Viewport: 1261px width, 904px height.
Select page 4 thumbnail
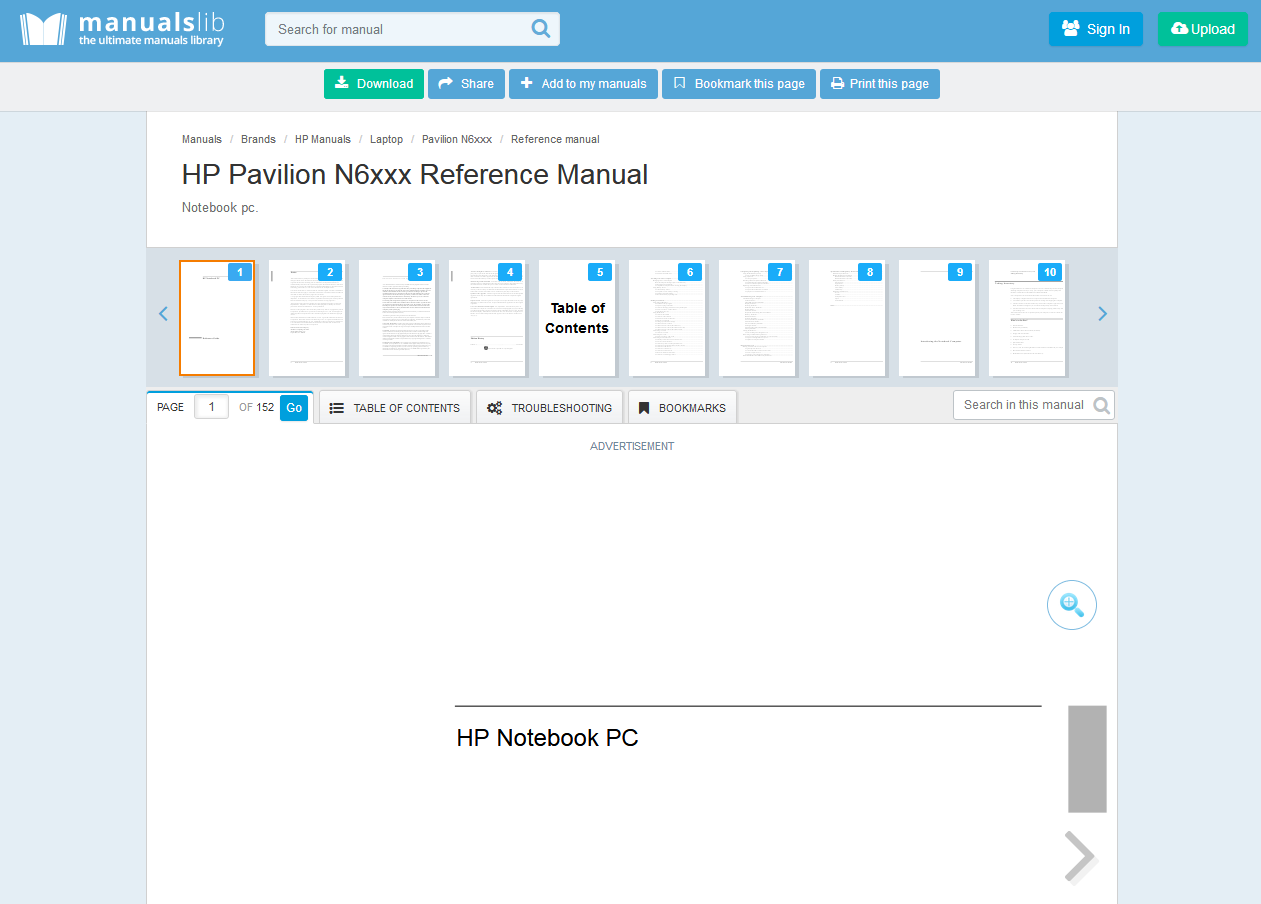pyautogui.click(x=487, y=318)
